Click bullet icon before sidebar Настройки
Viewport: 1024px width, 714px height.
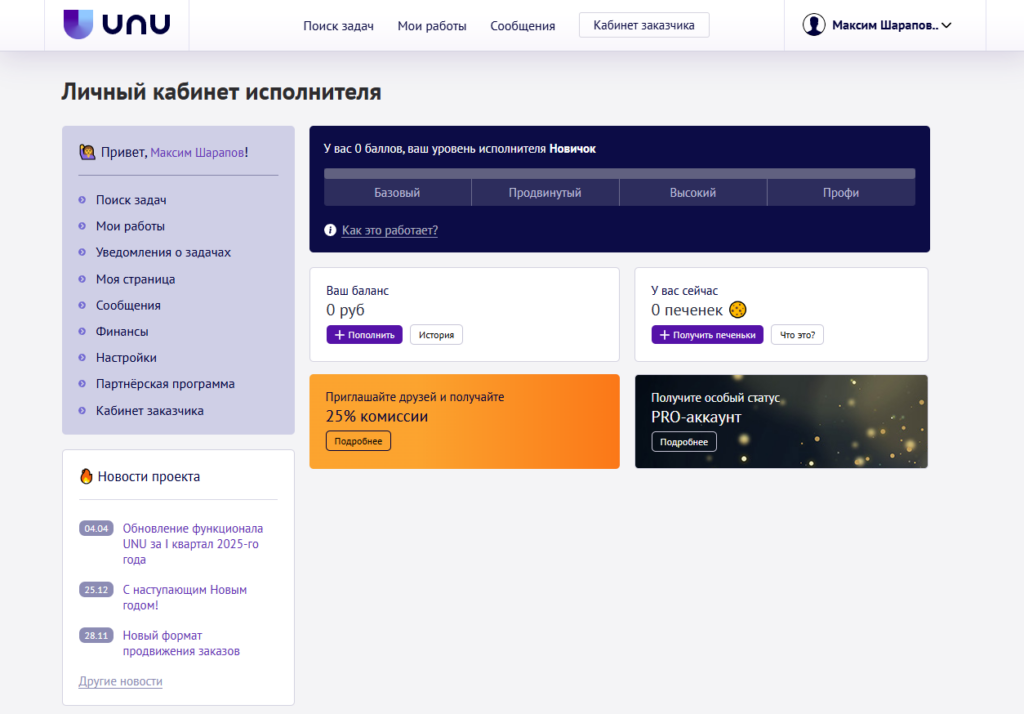(82, 357)
